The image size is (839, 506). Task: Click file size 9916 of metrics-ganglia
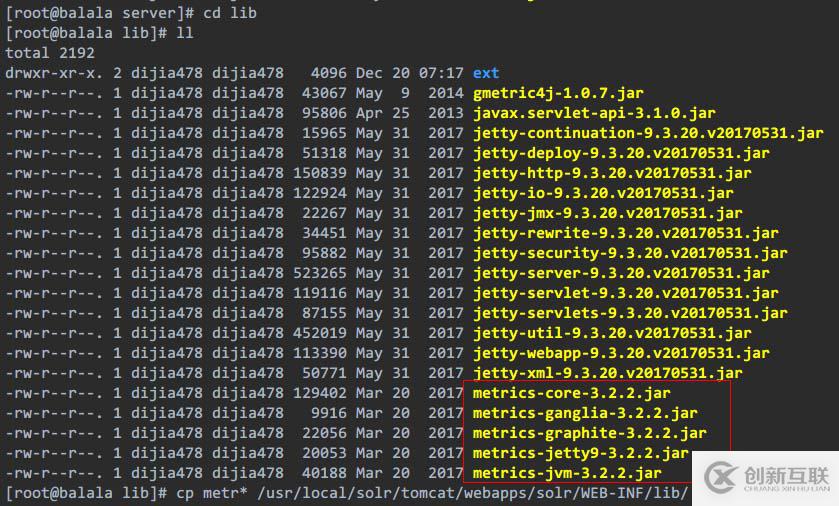point(329,413)
